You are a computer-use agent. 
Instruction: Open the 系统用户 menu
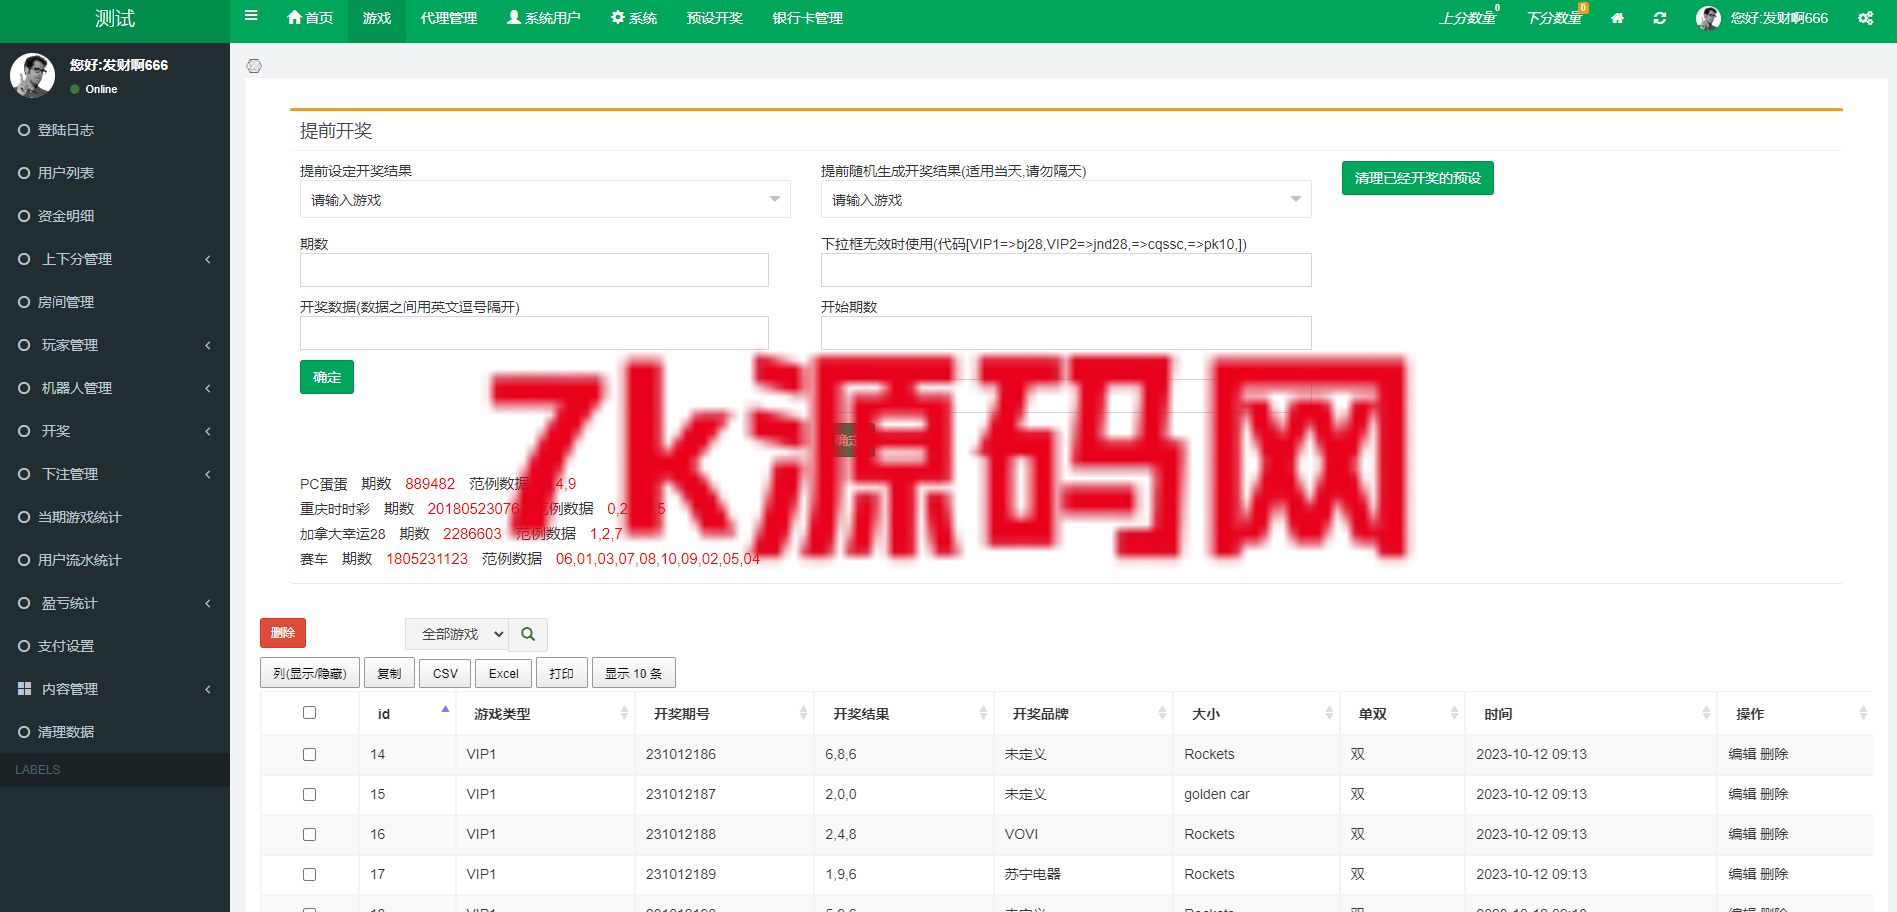coord(543,18)
